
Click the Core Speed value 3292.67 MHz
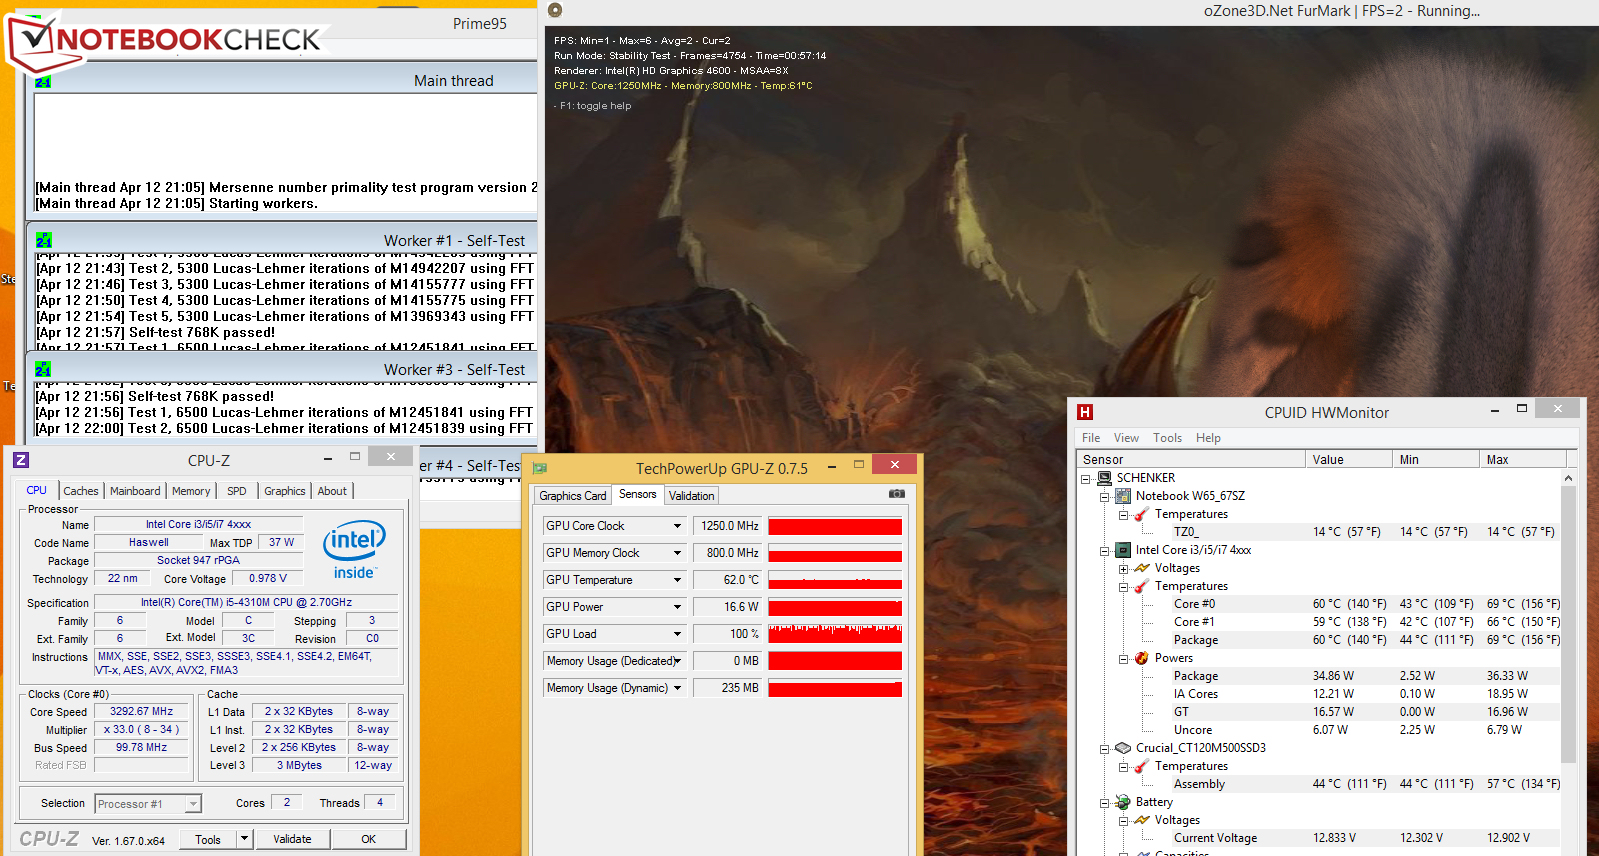[141, 711]
